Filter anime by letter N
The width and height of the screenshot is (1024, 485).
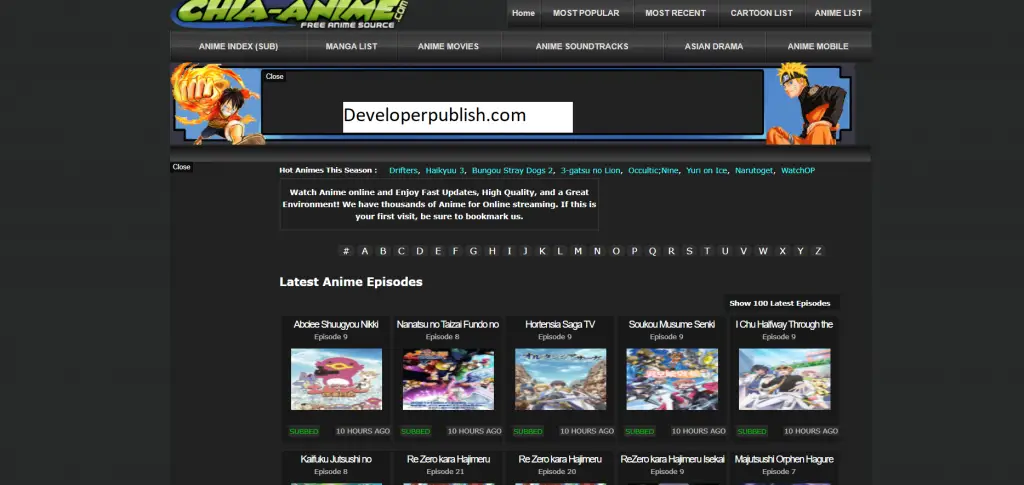(597, 251)
